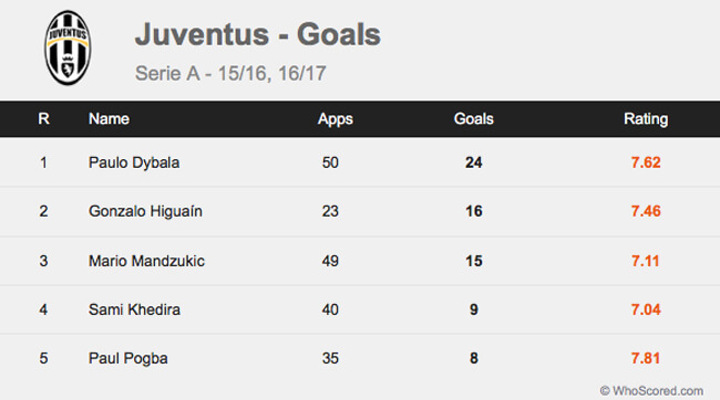Open Gonzalo Higuaín player name
720x400 pixels.
click(146, 211)
